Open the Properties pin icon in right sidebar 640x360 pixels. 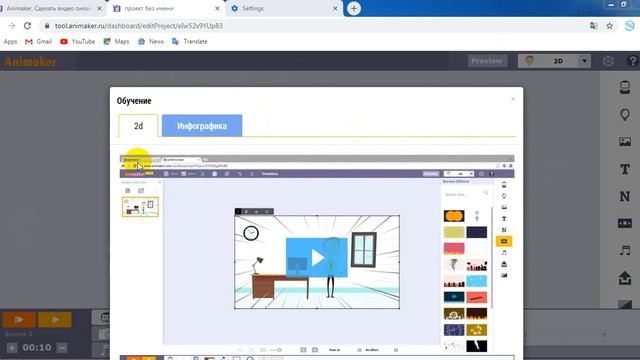624,115
